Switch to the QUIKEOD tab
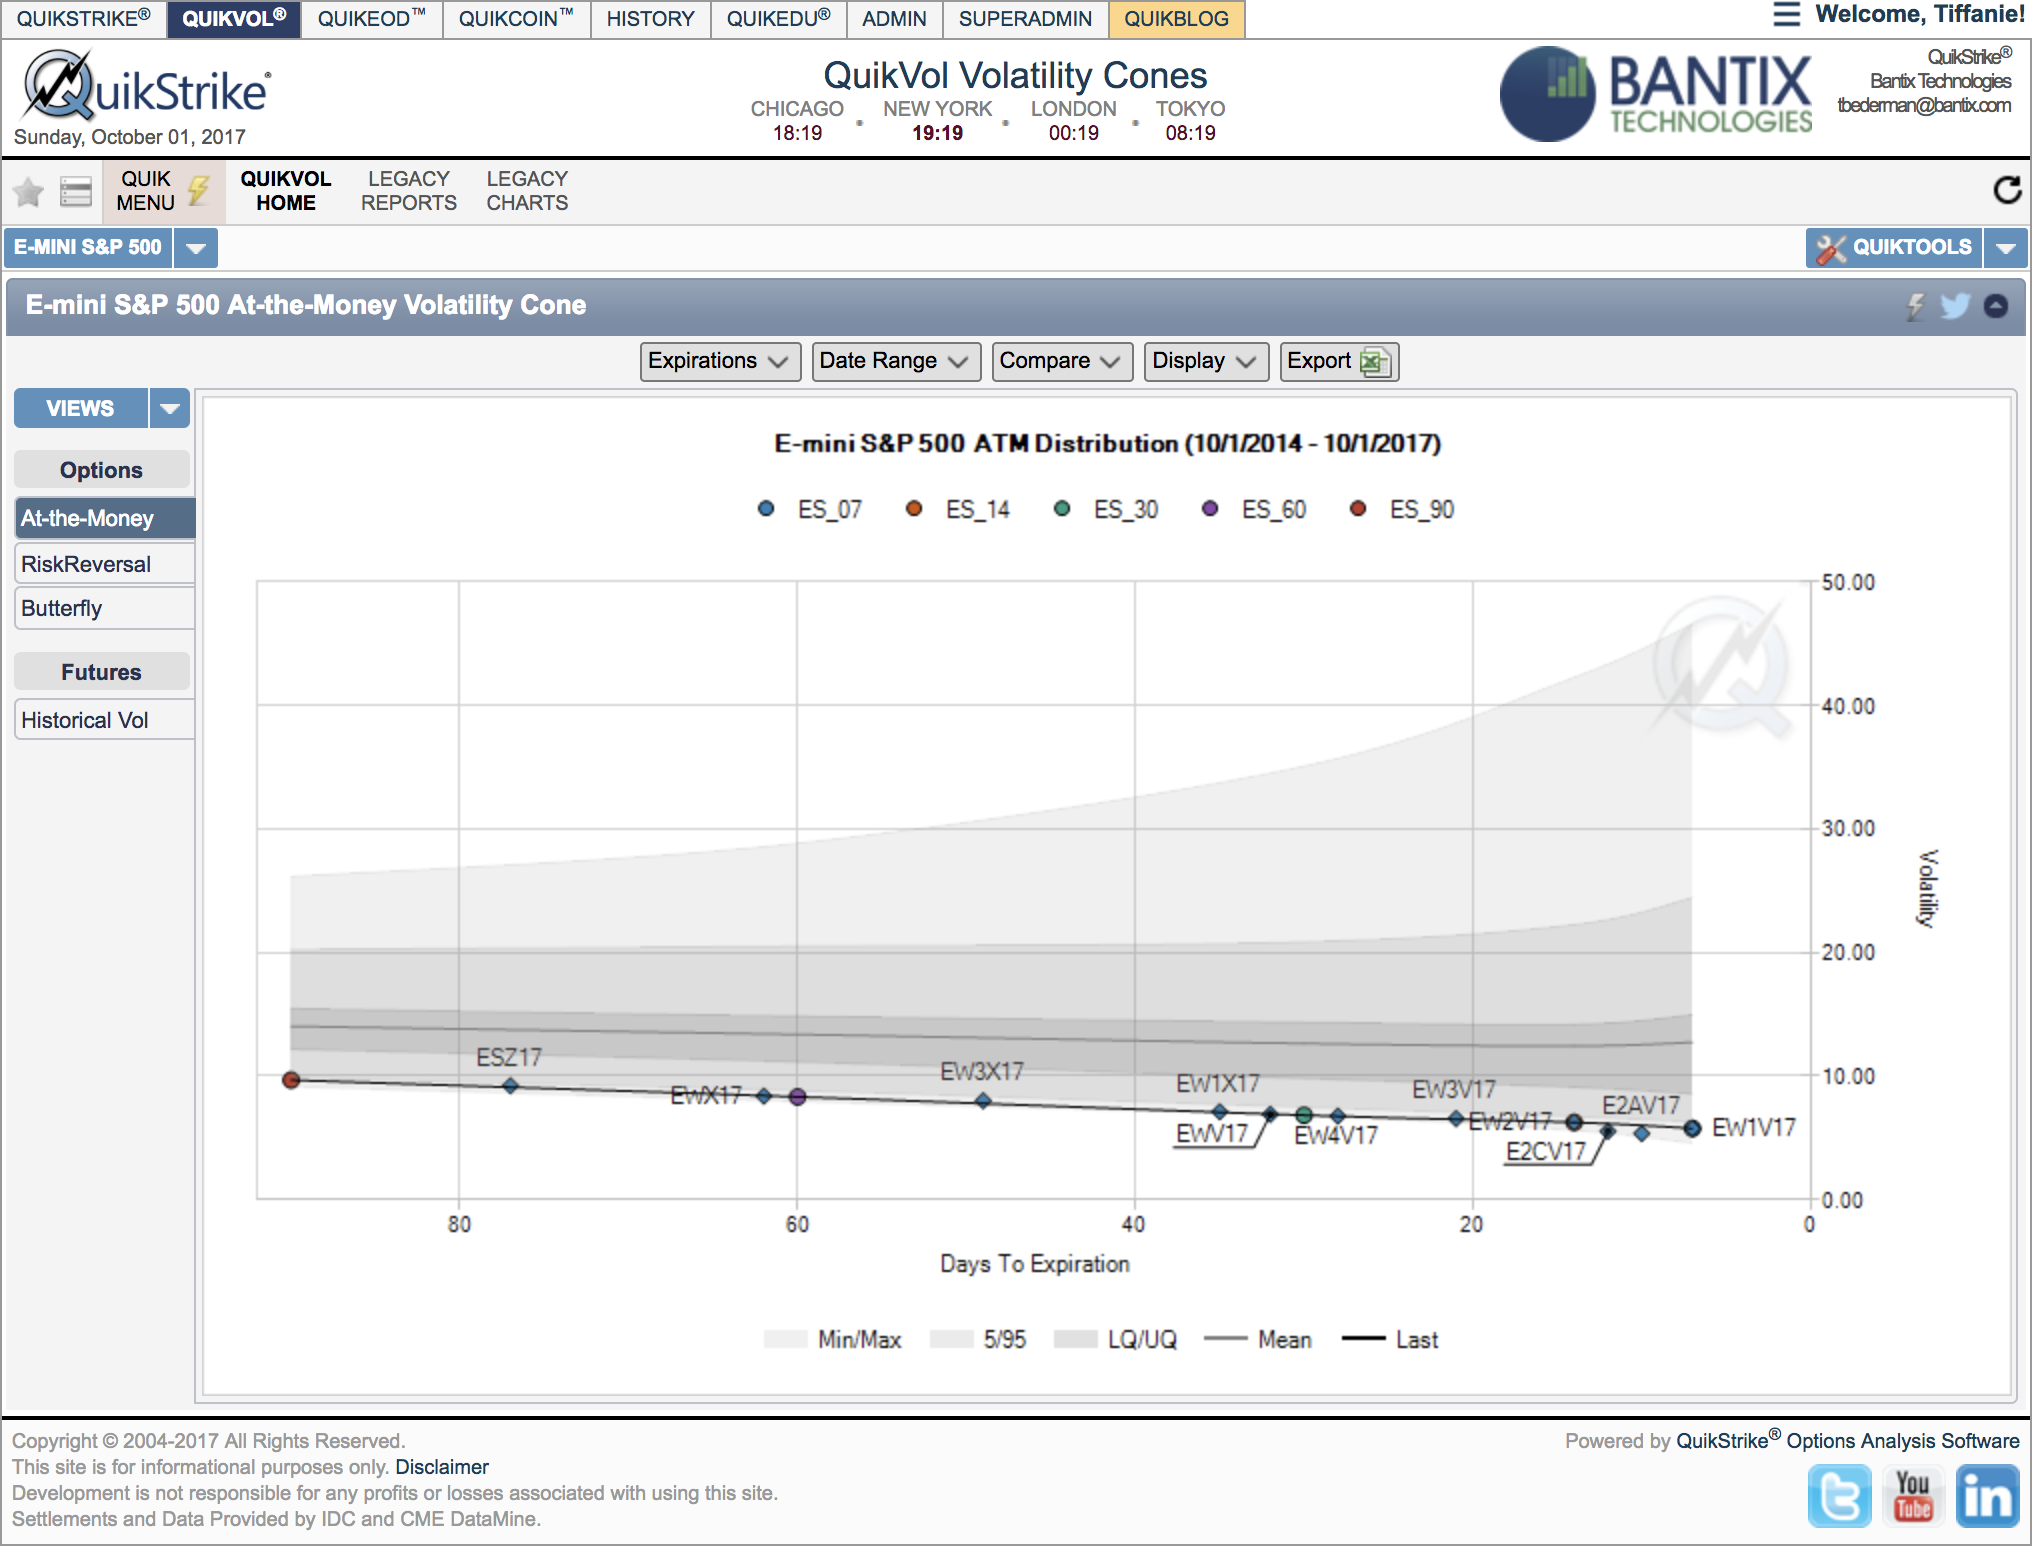Viewport: 2032px width, 1546px height. point(371,19)
